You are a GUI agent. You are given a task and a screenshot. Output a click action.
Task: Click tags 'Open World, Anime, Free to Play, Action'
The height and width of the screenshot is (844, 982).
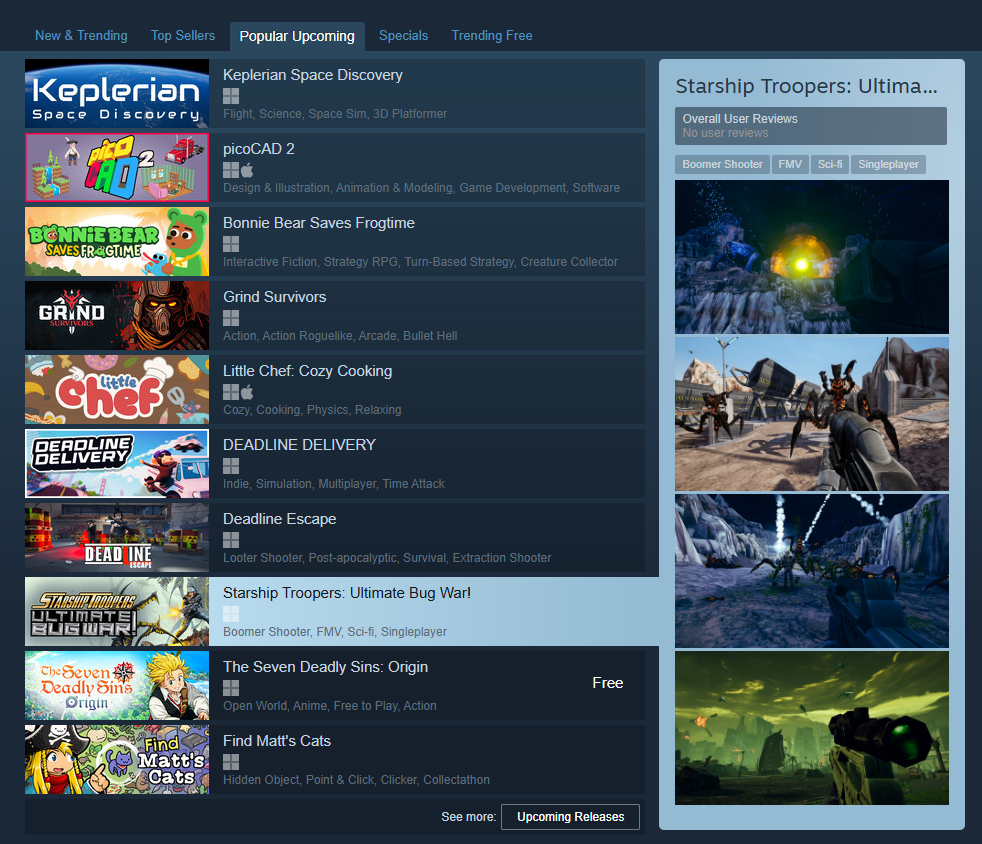(329, 706)
